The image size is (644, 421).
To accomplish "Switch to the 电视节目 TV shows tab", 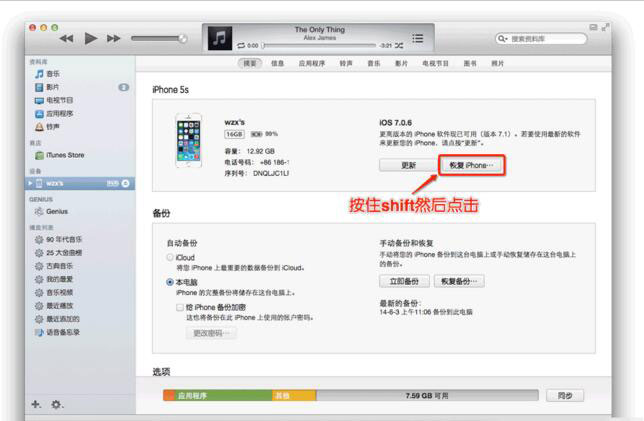I will point(435,63).
